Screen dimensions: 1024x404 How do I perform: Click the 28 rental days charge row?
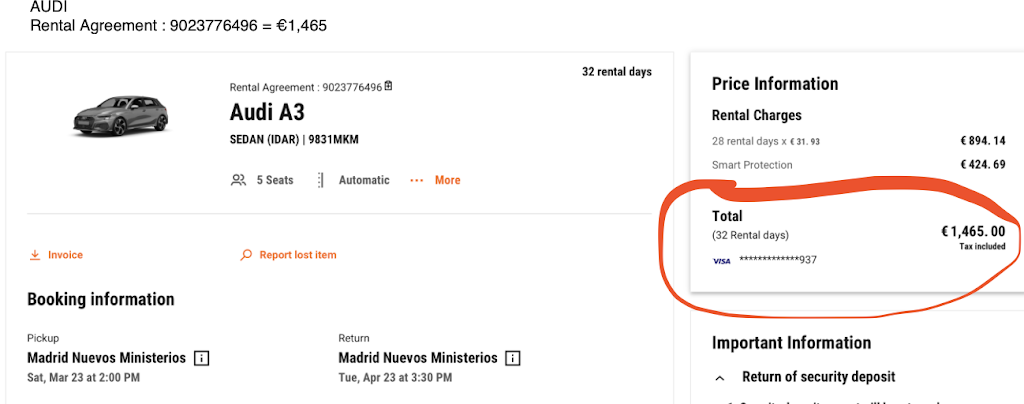coord(859,140)
